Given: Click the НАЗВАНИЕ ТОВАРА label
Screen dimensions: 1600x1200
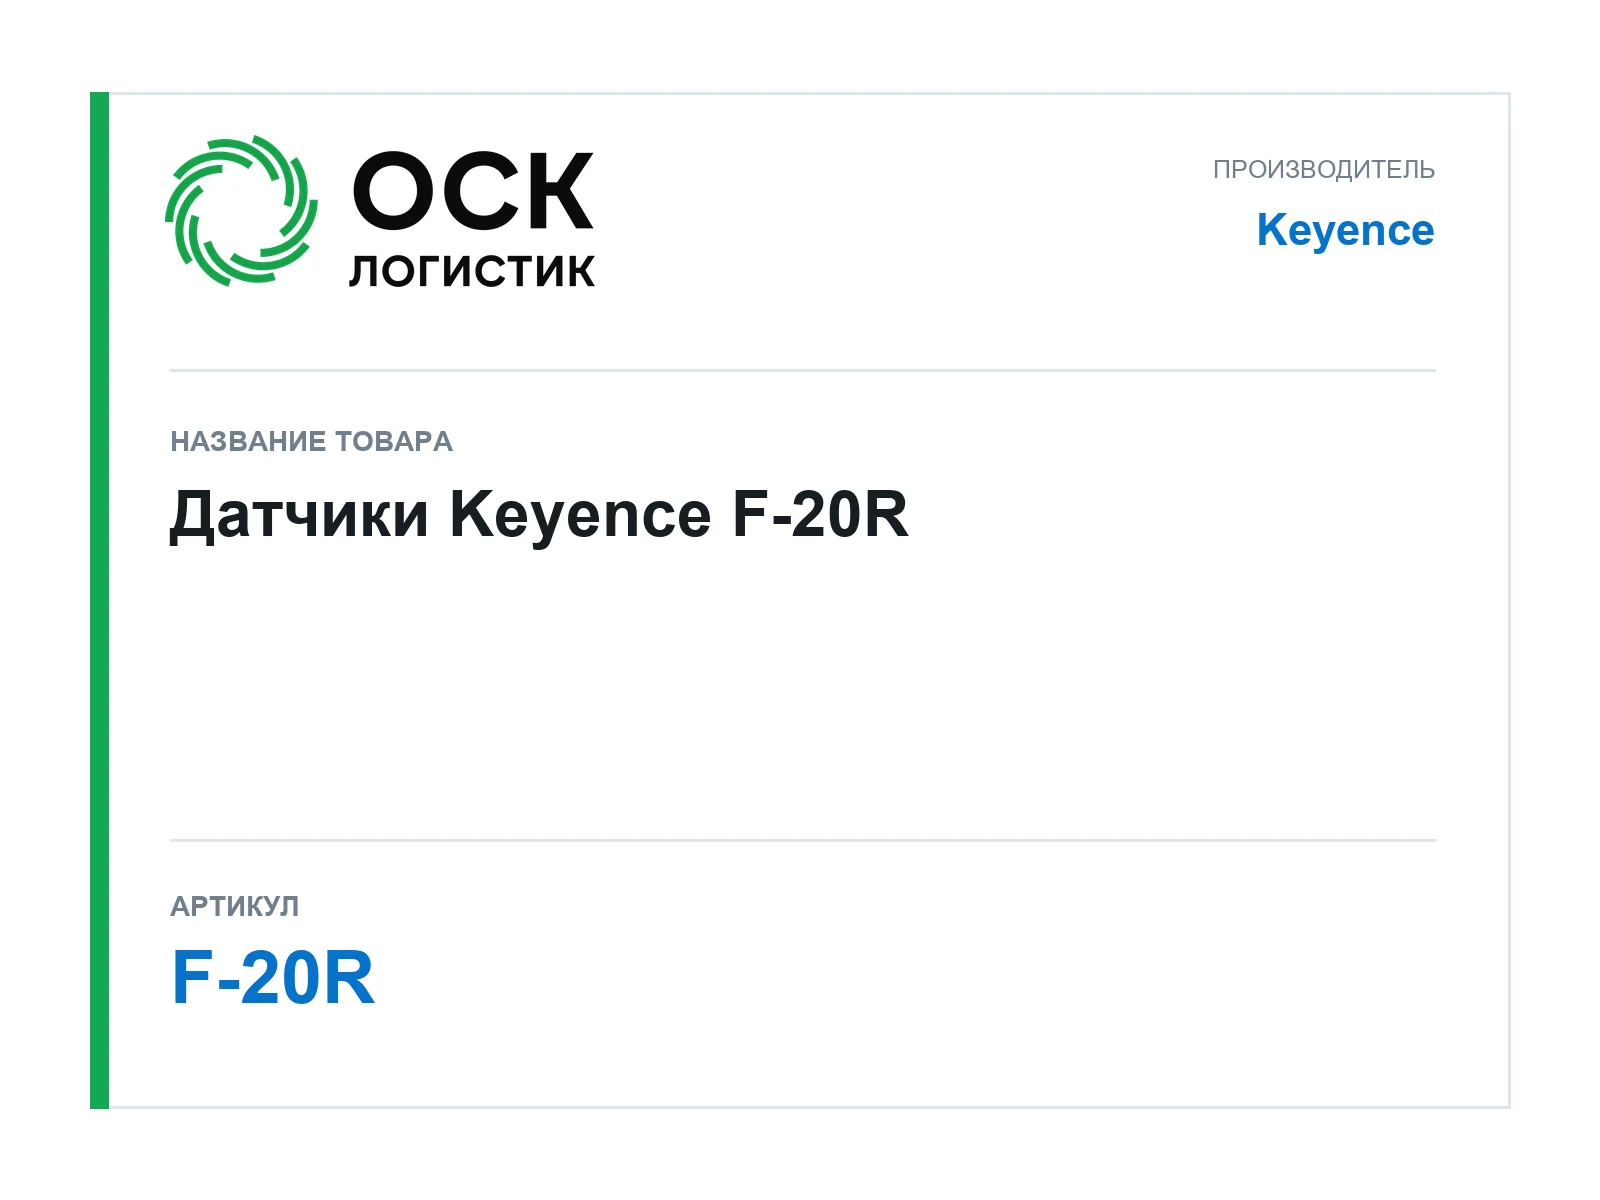Looking at the screenshot, I should 311,442.
